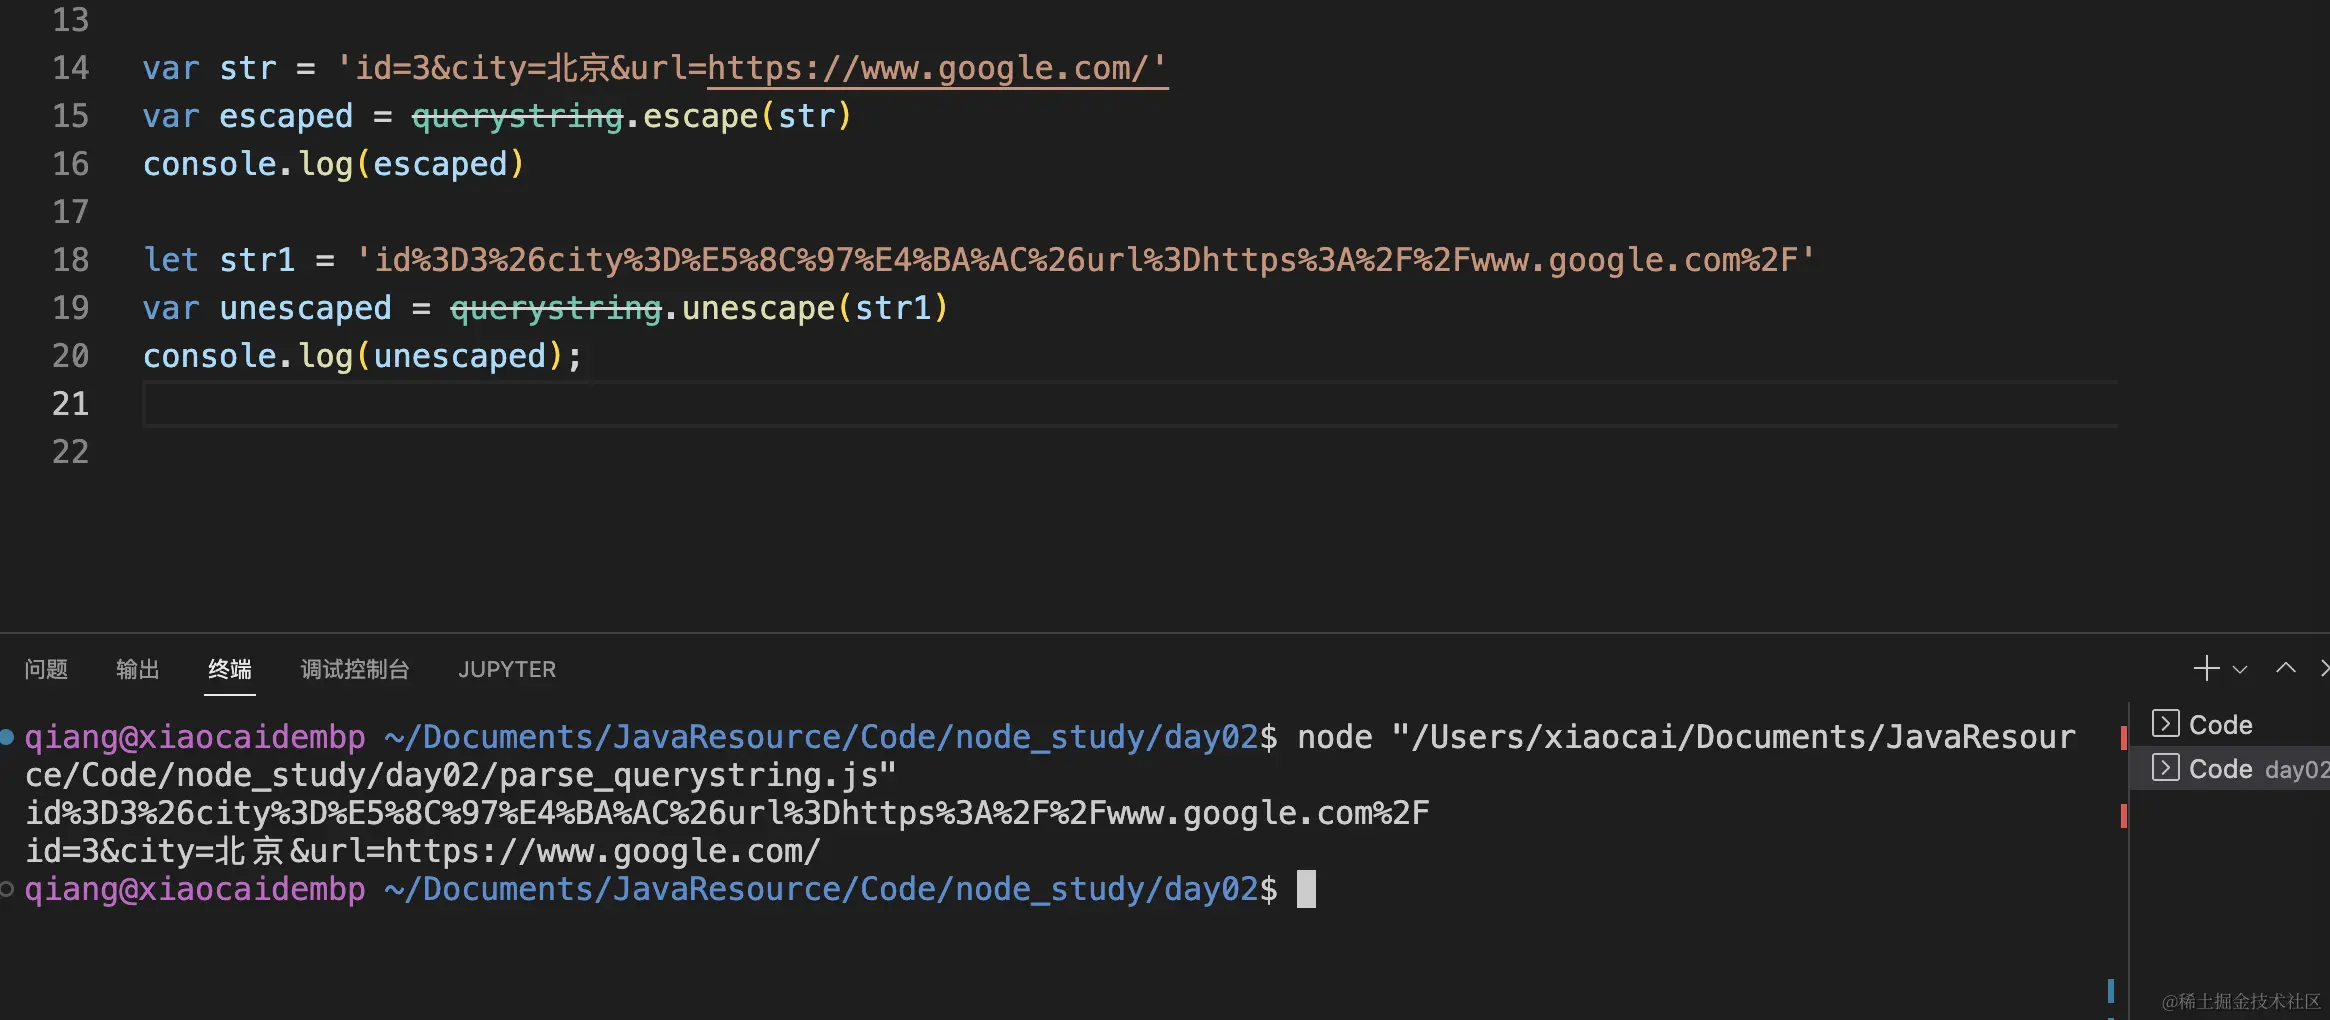Click the console.log(unescaped); statement

362,356
